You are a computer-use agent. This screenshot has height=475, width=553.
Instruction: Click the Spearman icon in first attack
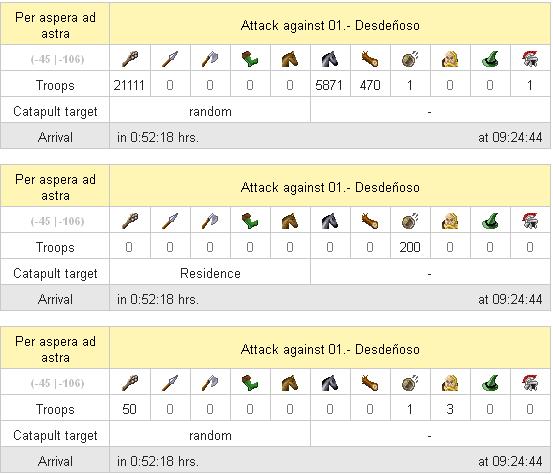(x=170, y=59)
